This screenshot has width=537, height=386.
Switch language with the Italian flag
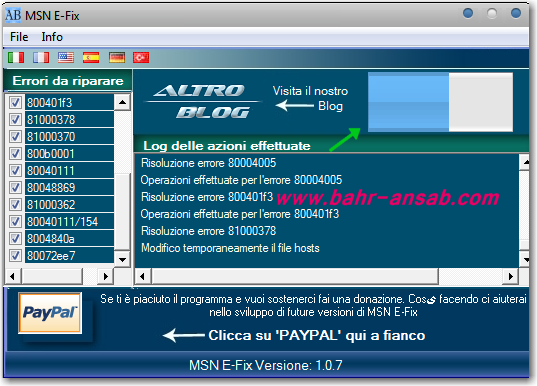coord(16,57)
